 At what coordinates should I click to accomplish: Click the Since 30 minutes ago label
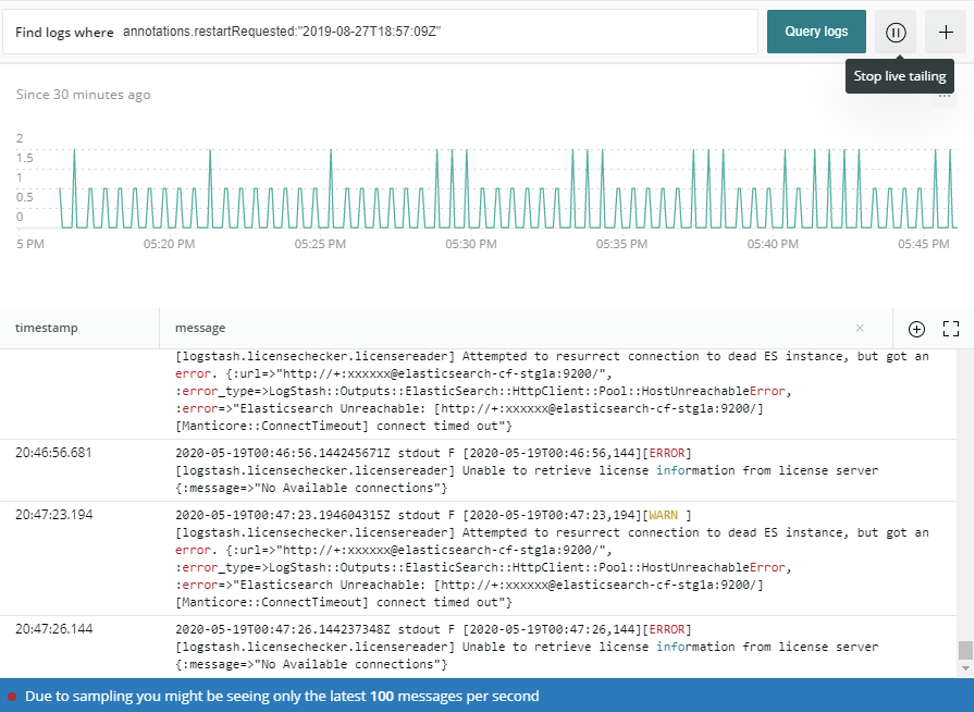coord(83,94)
